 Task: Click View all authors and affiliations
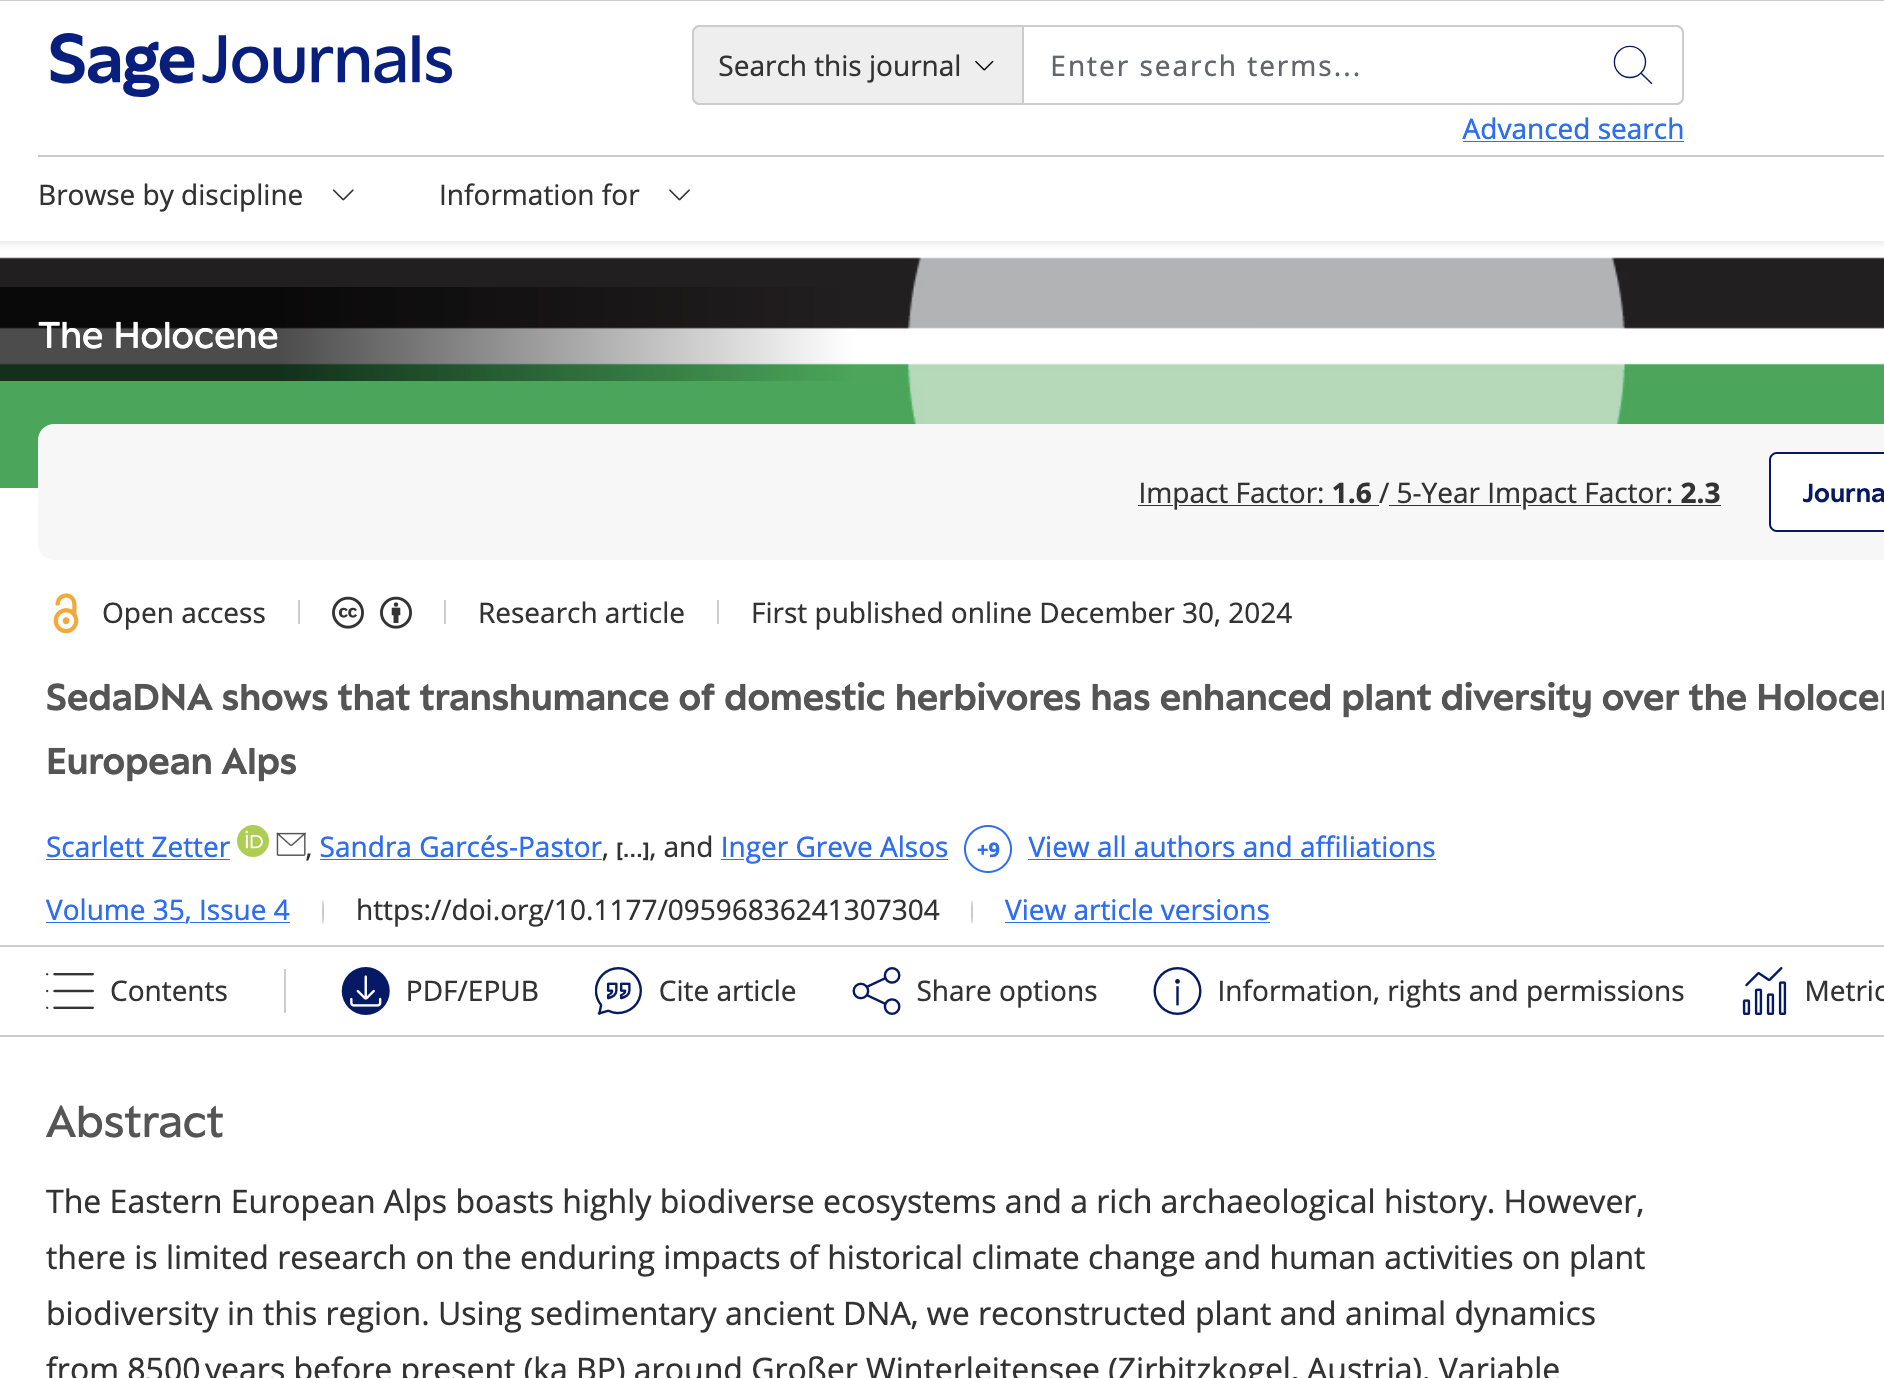1231,847
